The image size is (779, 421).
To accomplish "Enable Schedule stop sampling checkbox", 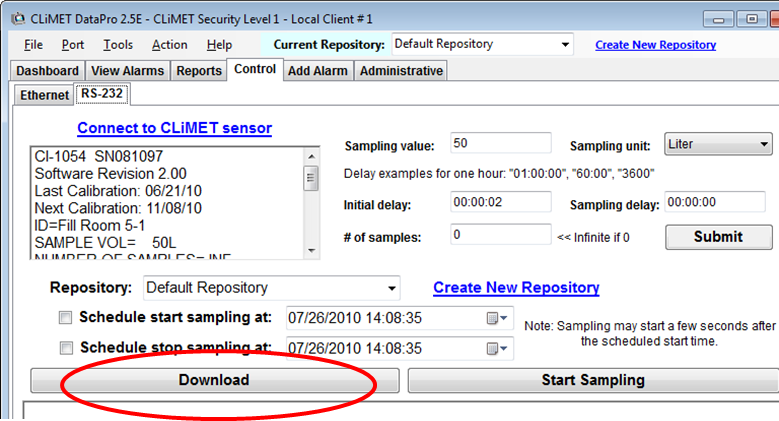I will point(66,348).
